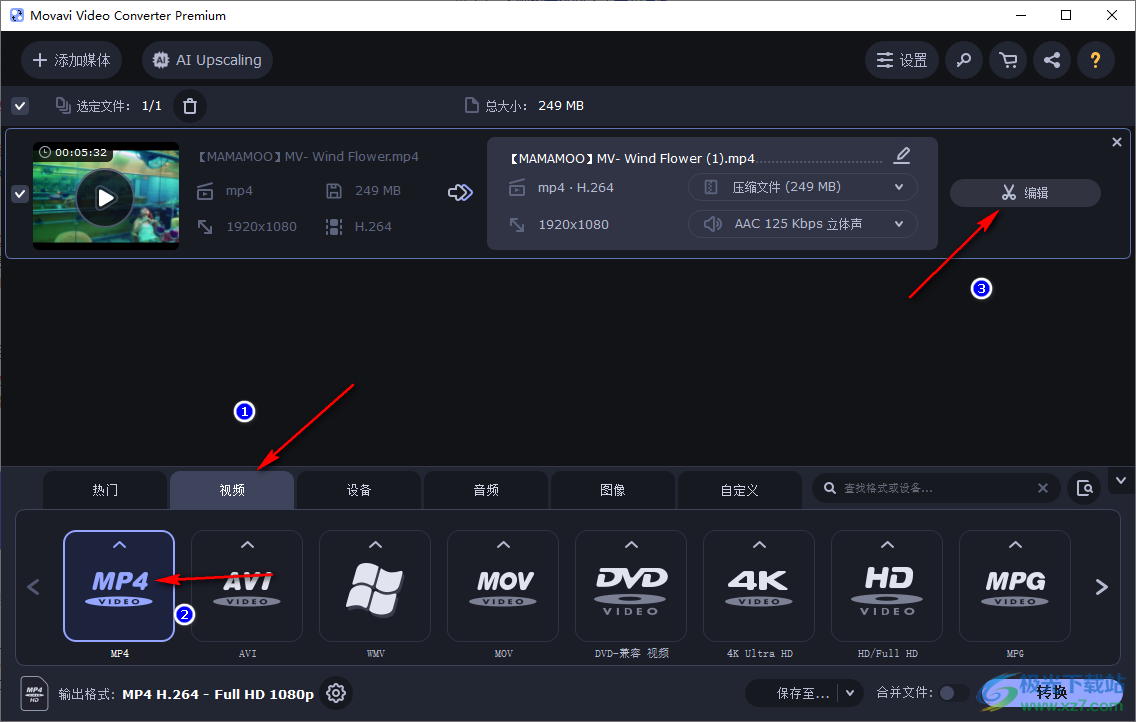Click the convert arrow between source and output
The height and width of the screenshot is (722, 1136).
pos(460,192)
